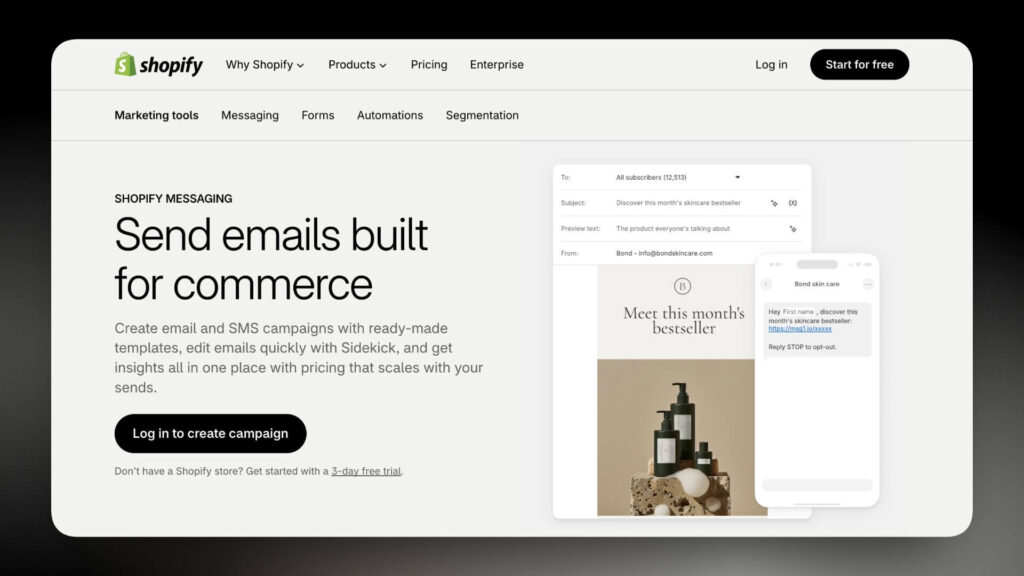Click the subject line variable braces icon
Viewport: 1024px width, 576px height.
click(x=792, y=203)
